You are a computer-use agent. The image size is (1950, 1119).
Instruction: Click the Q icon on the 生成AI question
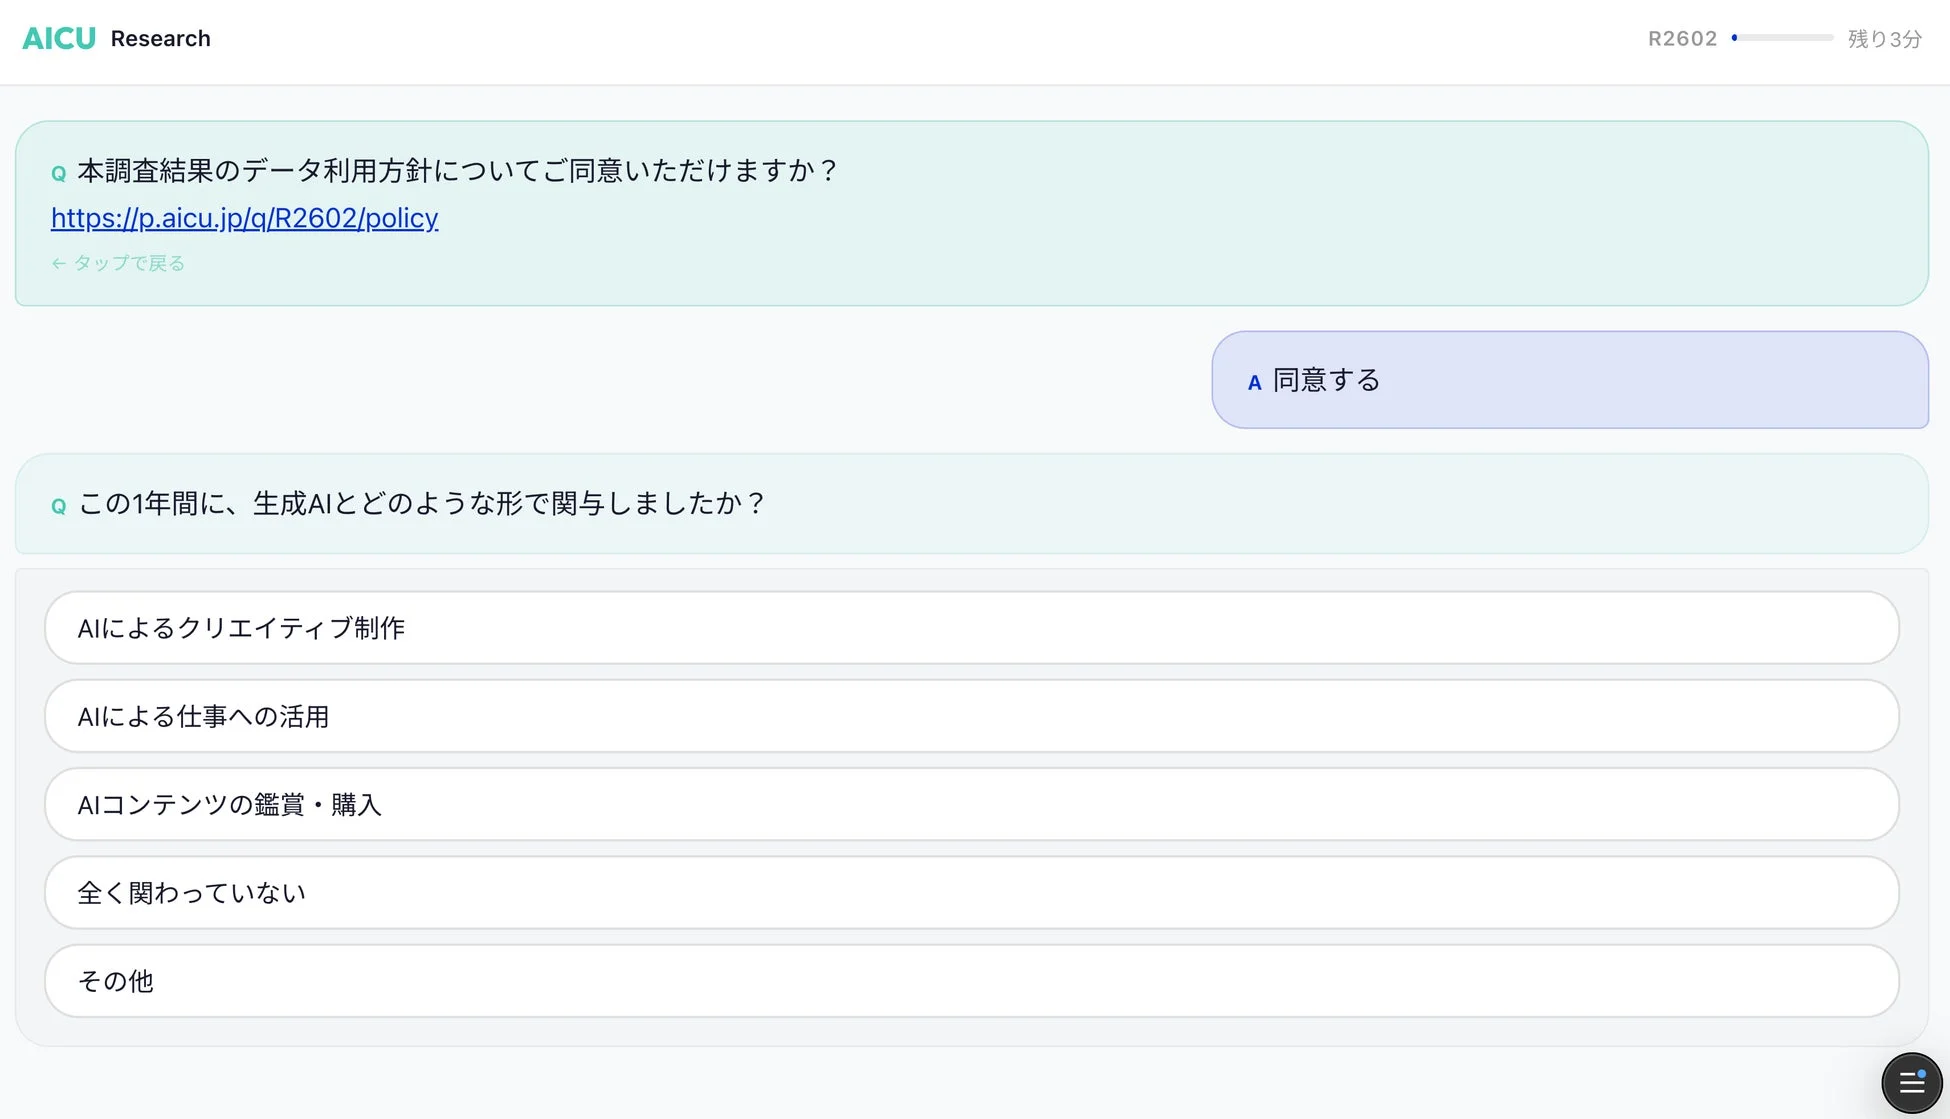pos(57,505)
